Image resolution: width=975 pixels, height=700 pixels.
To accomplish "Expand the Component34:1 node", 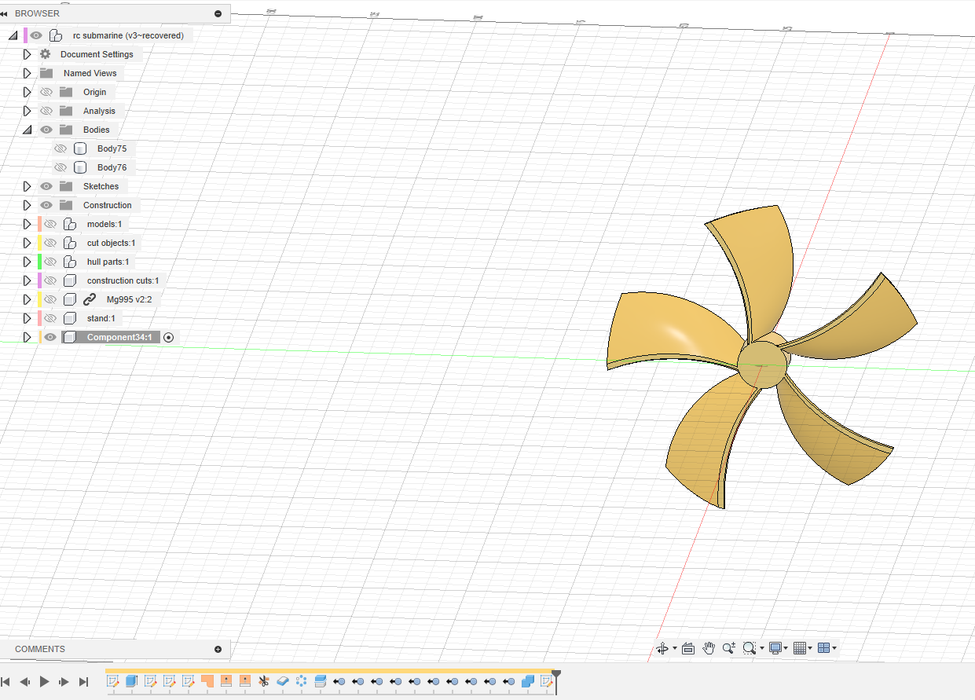I will click(27, 337).
